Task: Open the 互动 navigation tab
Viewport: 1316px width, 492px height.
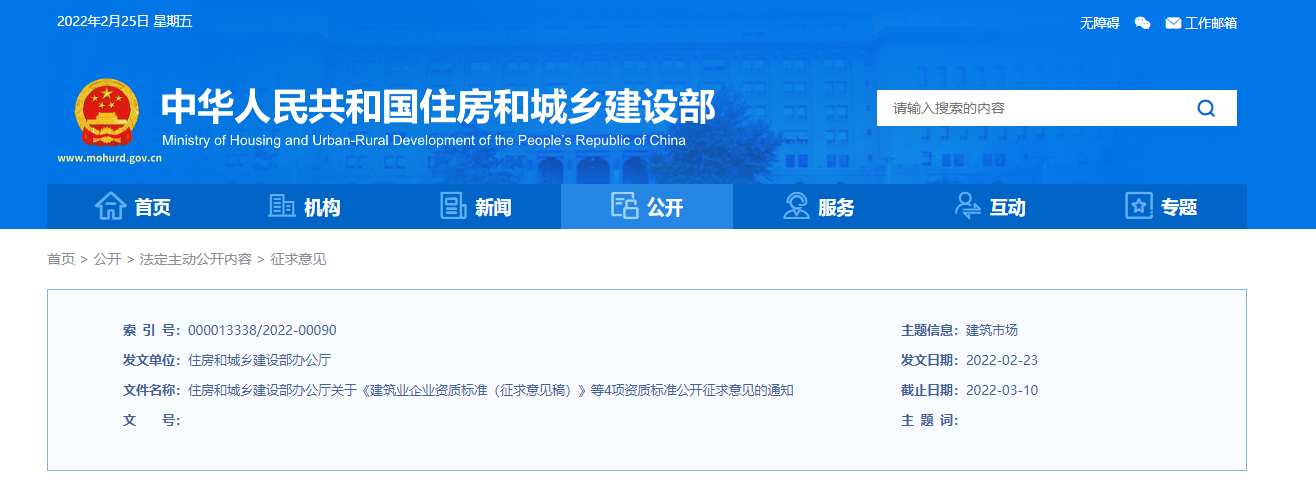Action: point(990,206)
